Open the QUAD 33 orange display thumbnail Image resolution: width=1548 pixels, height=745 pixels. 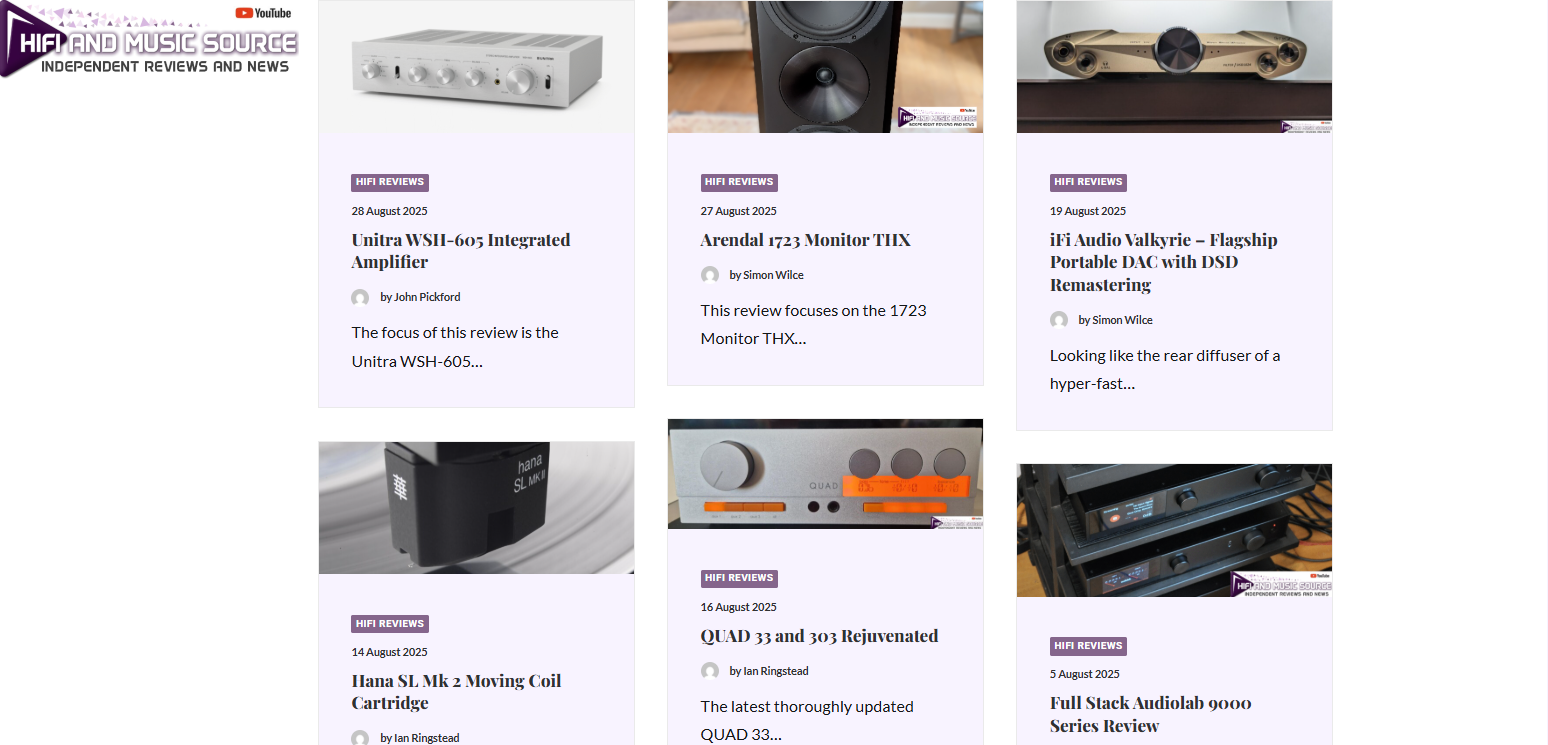point(825,474)
